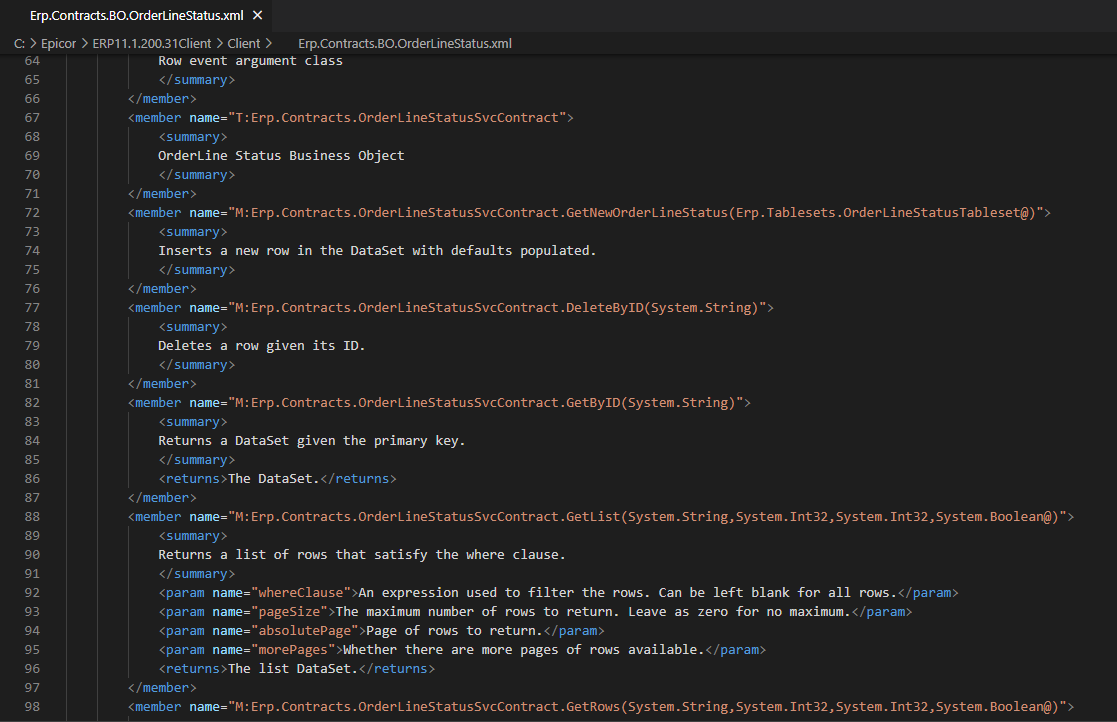Select line number 77 in the gutter
The width and height of the screenshot is (1117, 722).
click(32, 308)
